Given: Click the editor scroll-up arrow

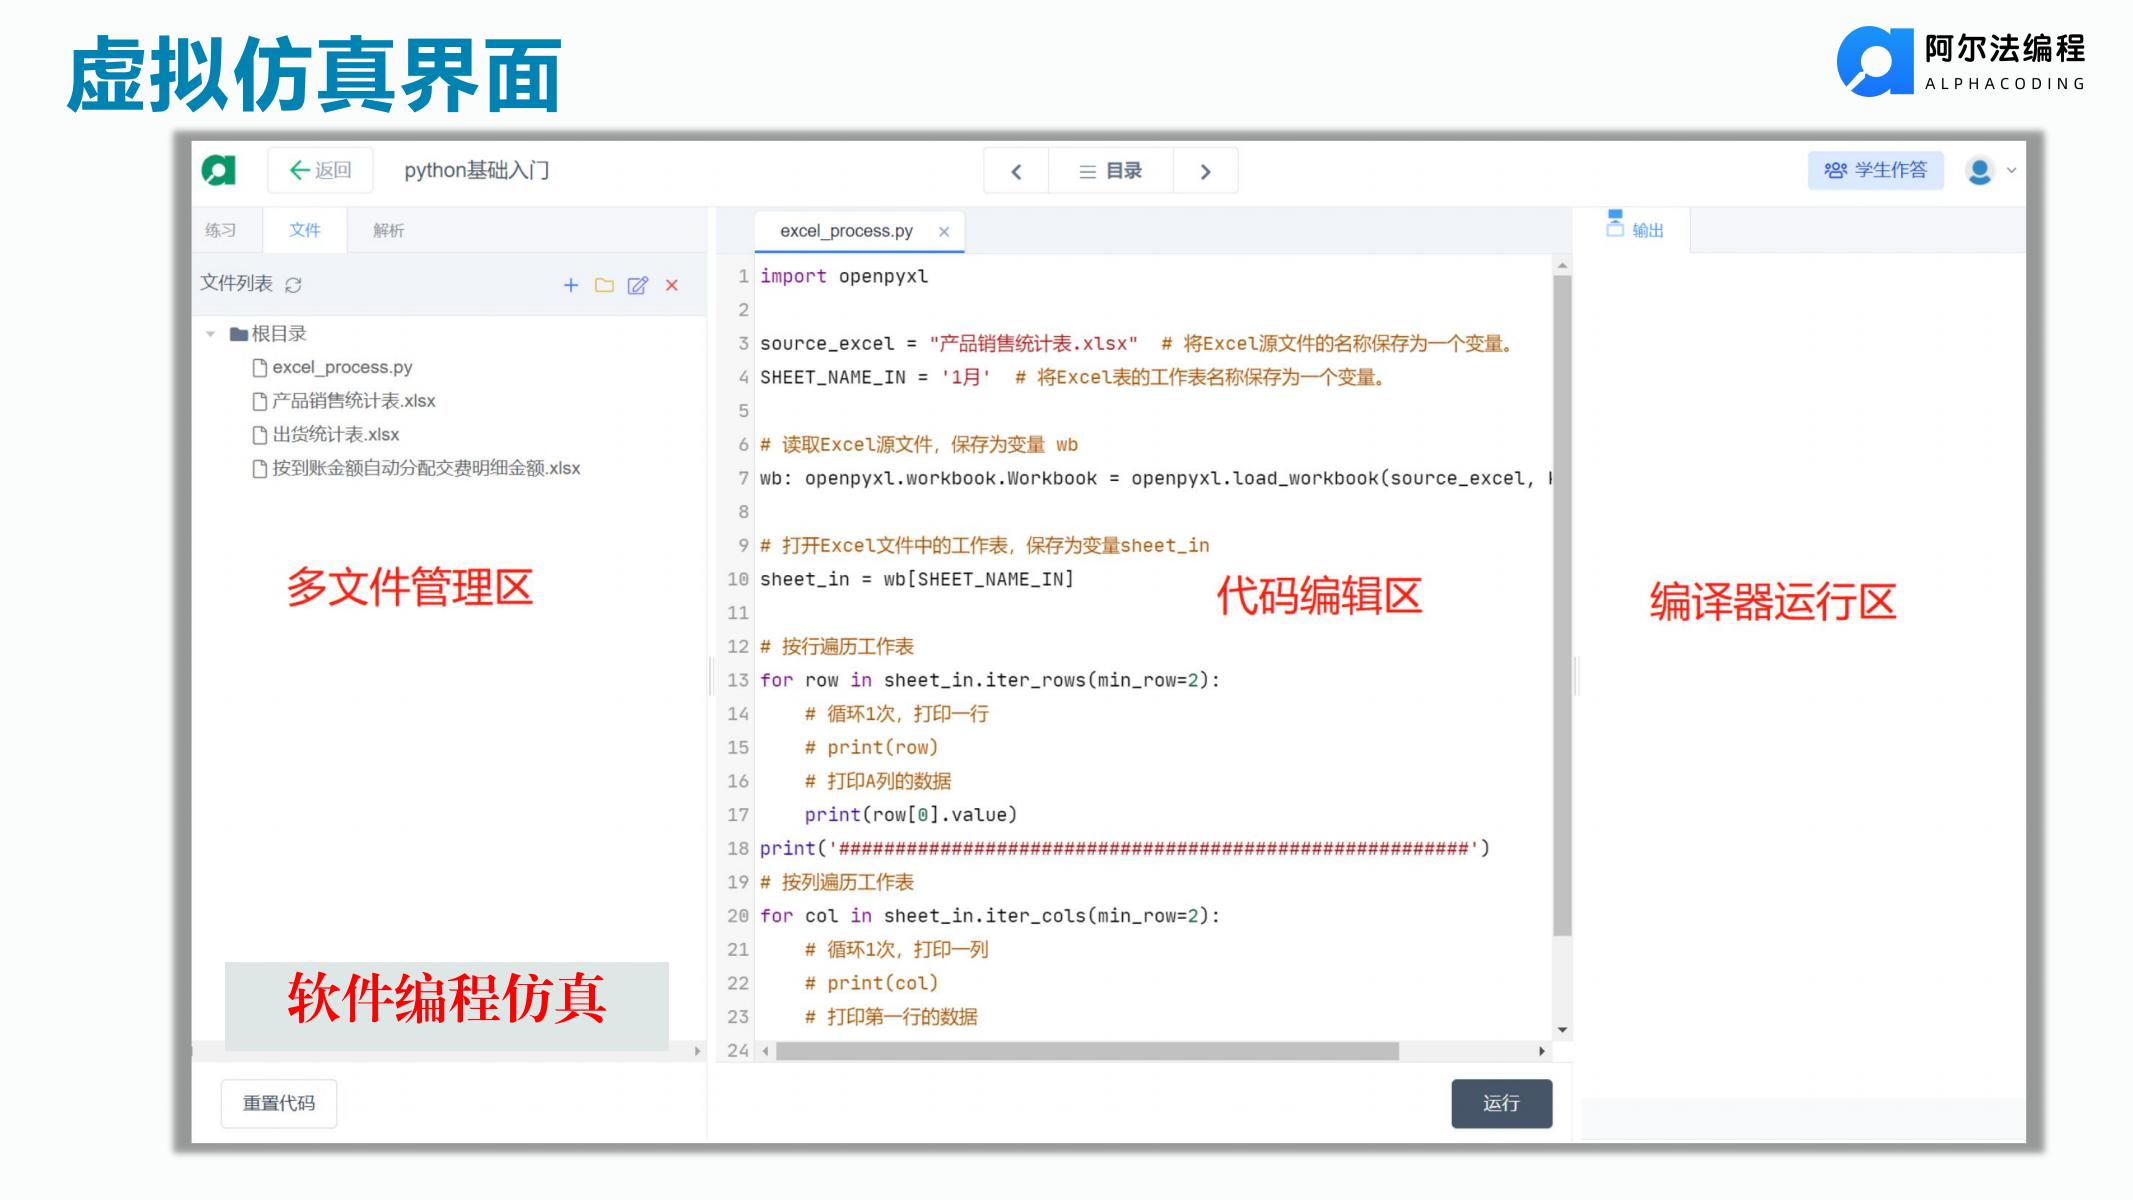Looking at the screenshot, I should click(1562, 266).
